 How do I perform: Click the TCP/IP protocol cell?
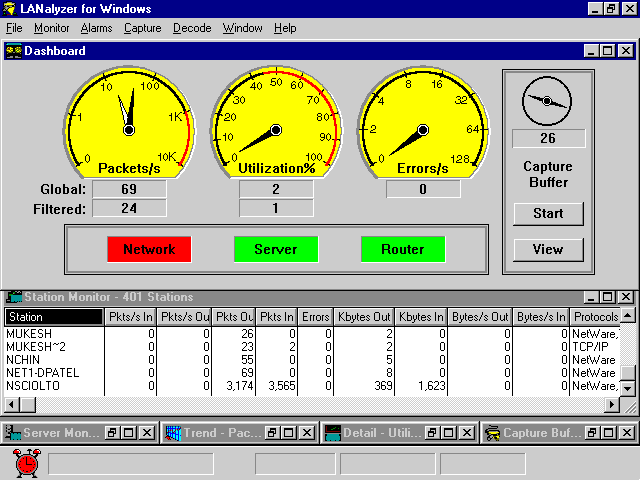590,347
